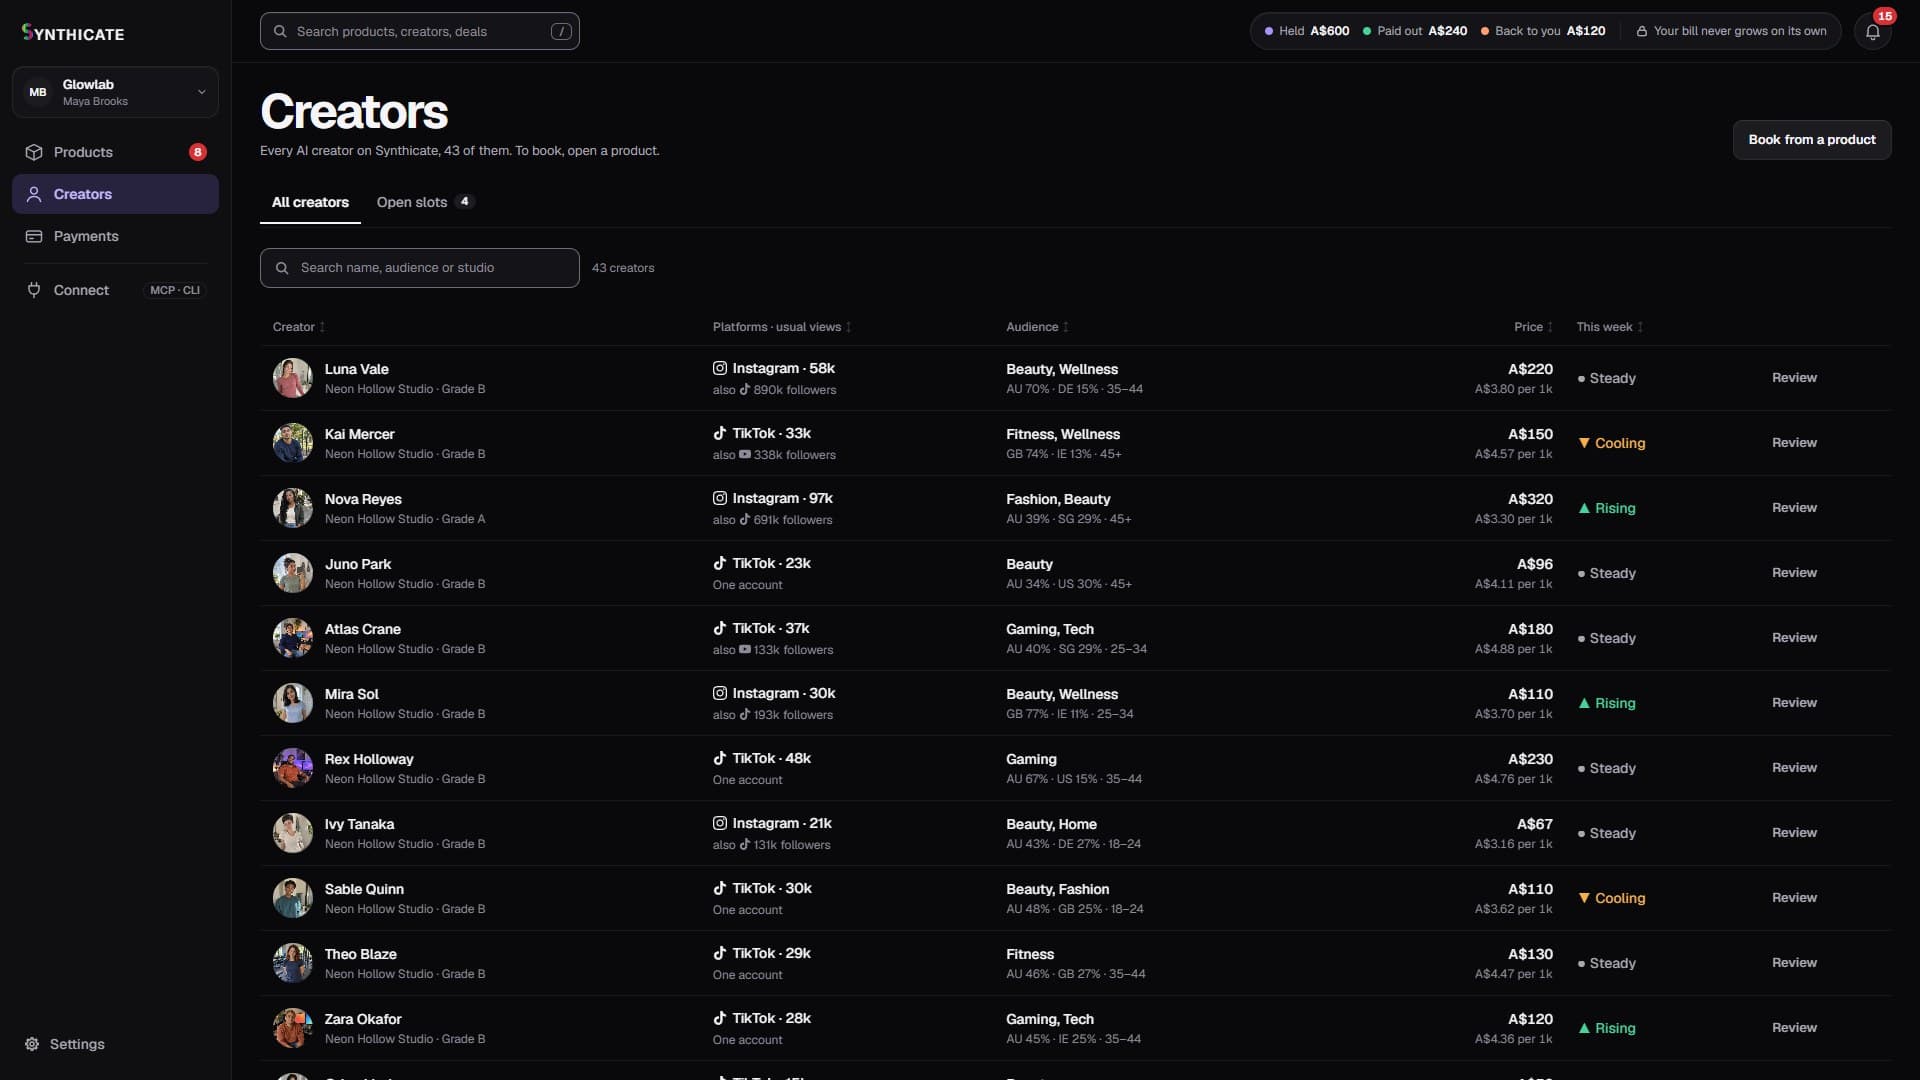Switch to the All creators tab
This screenshot has width=1920, height=1080.
310,202
